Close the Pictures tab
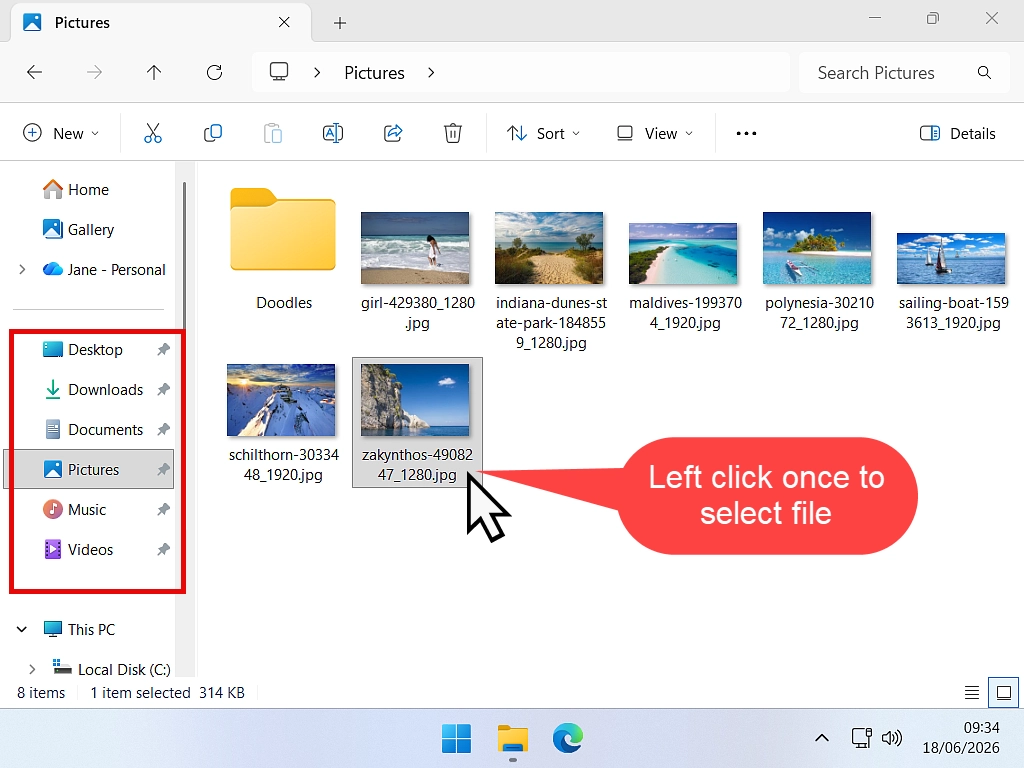The height and width of the screenshot is (768, 1024). (284, 22)
